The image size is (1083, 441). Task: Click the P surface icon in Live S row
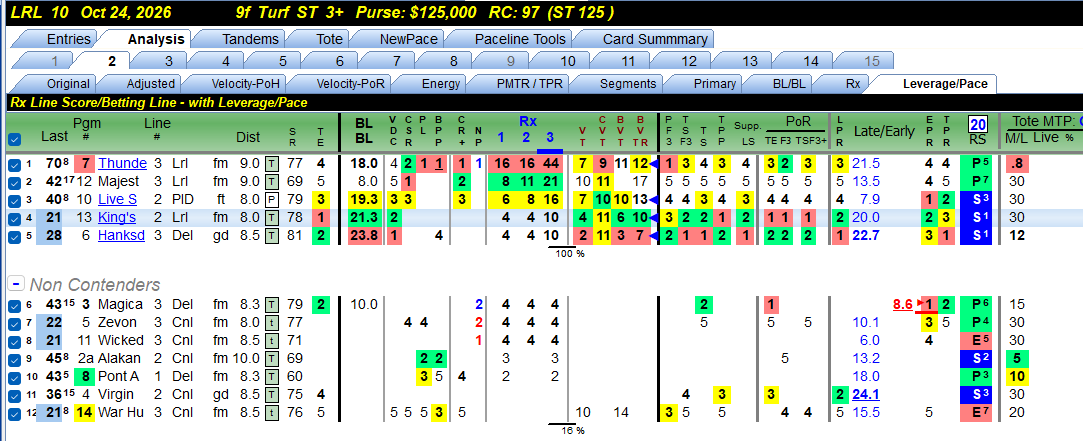pos(273,200)
